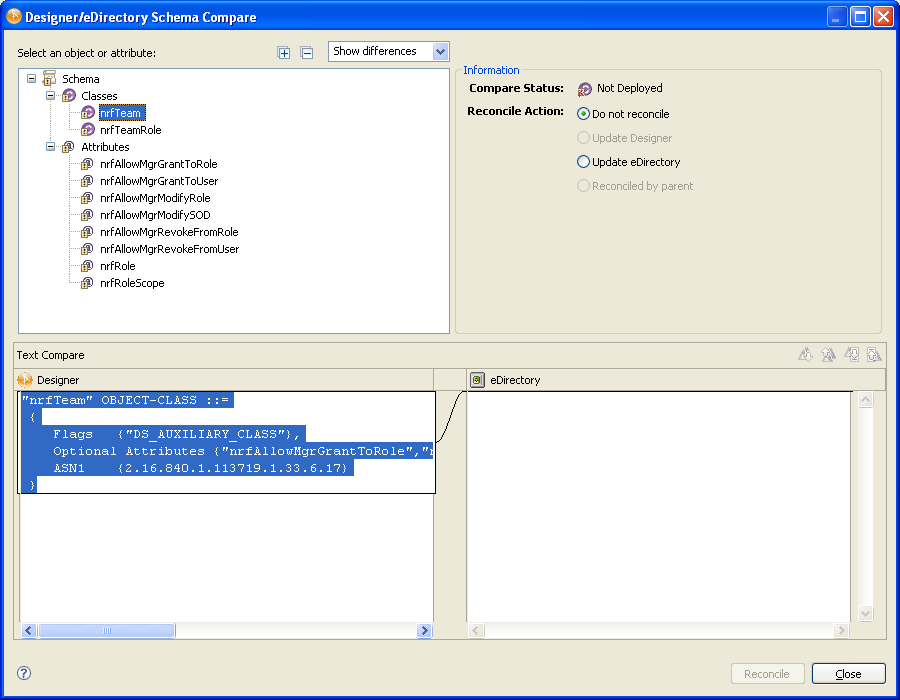The image size is (900, 700).
Task: Click Designer horizontal scrollbar thumb
Action: (x=107, y=631)
